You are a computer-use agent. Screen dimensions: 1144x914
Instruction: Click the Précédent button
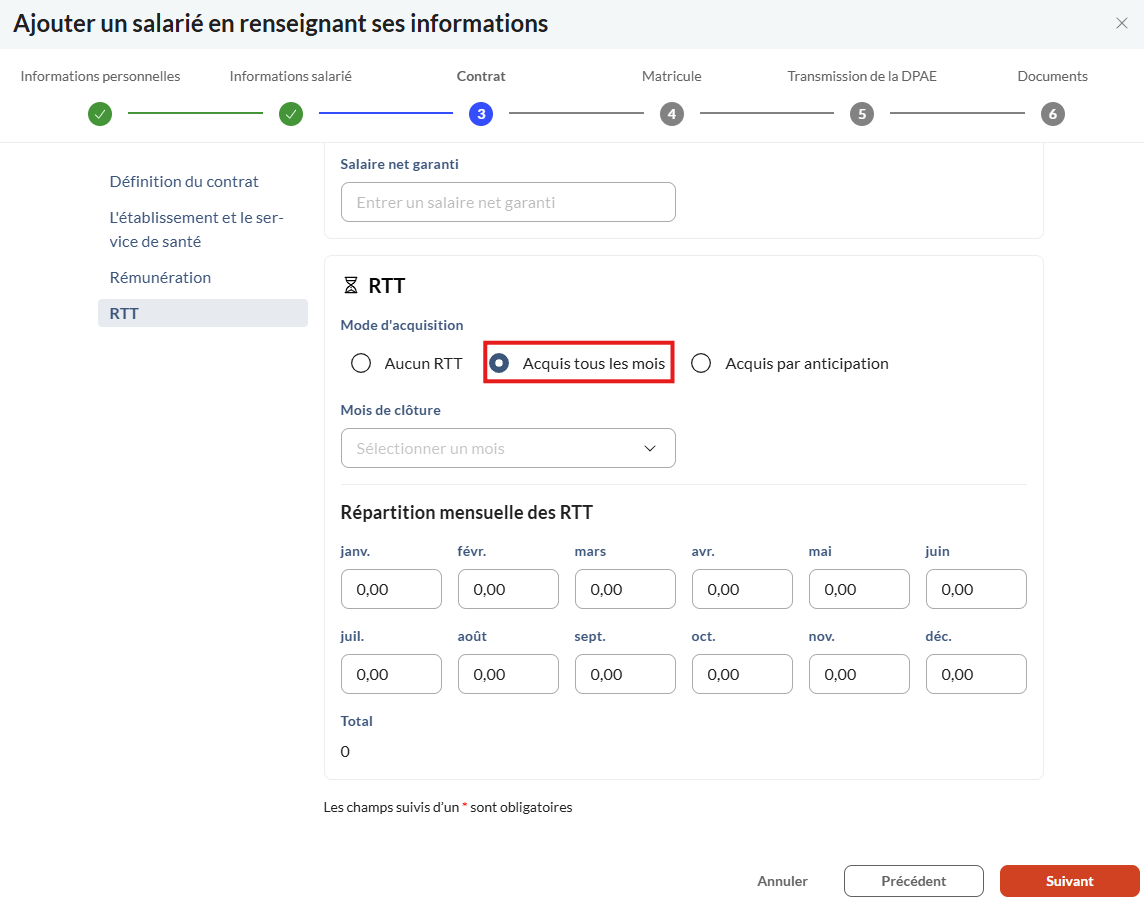coord(913,881)
